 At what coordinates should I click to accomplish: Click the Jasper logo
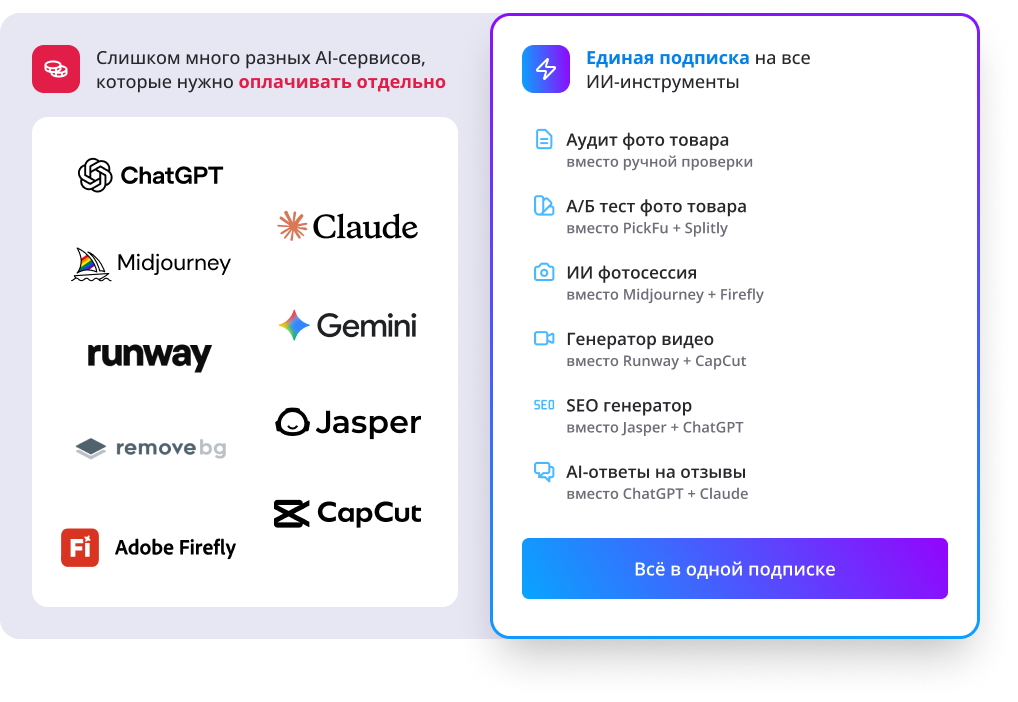coord(348,423)
